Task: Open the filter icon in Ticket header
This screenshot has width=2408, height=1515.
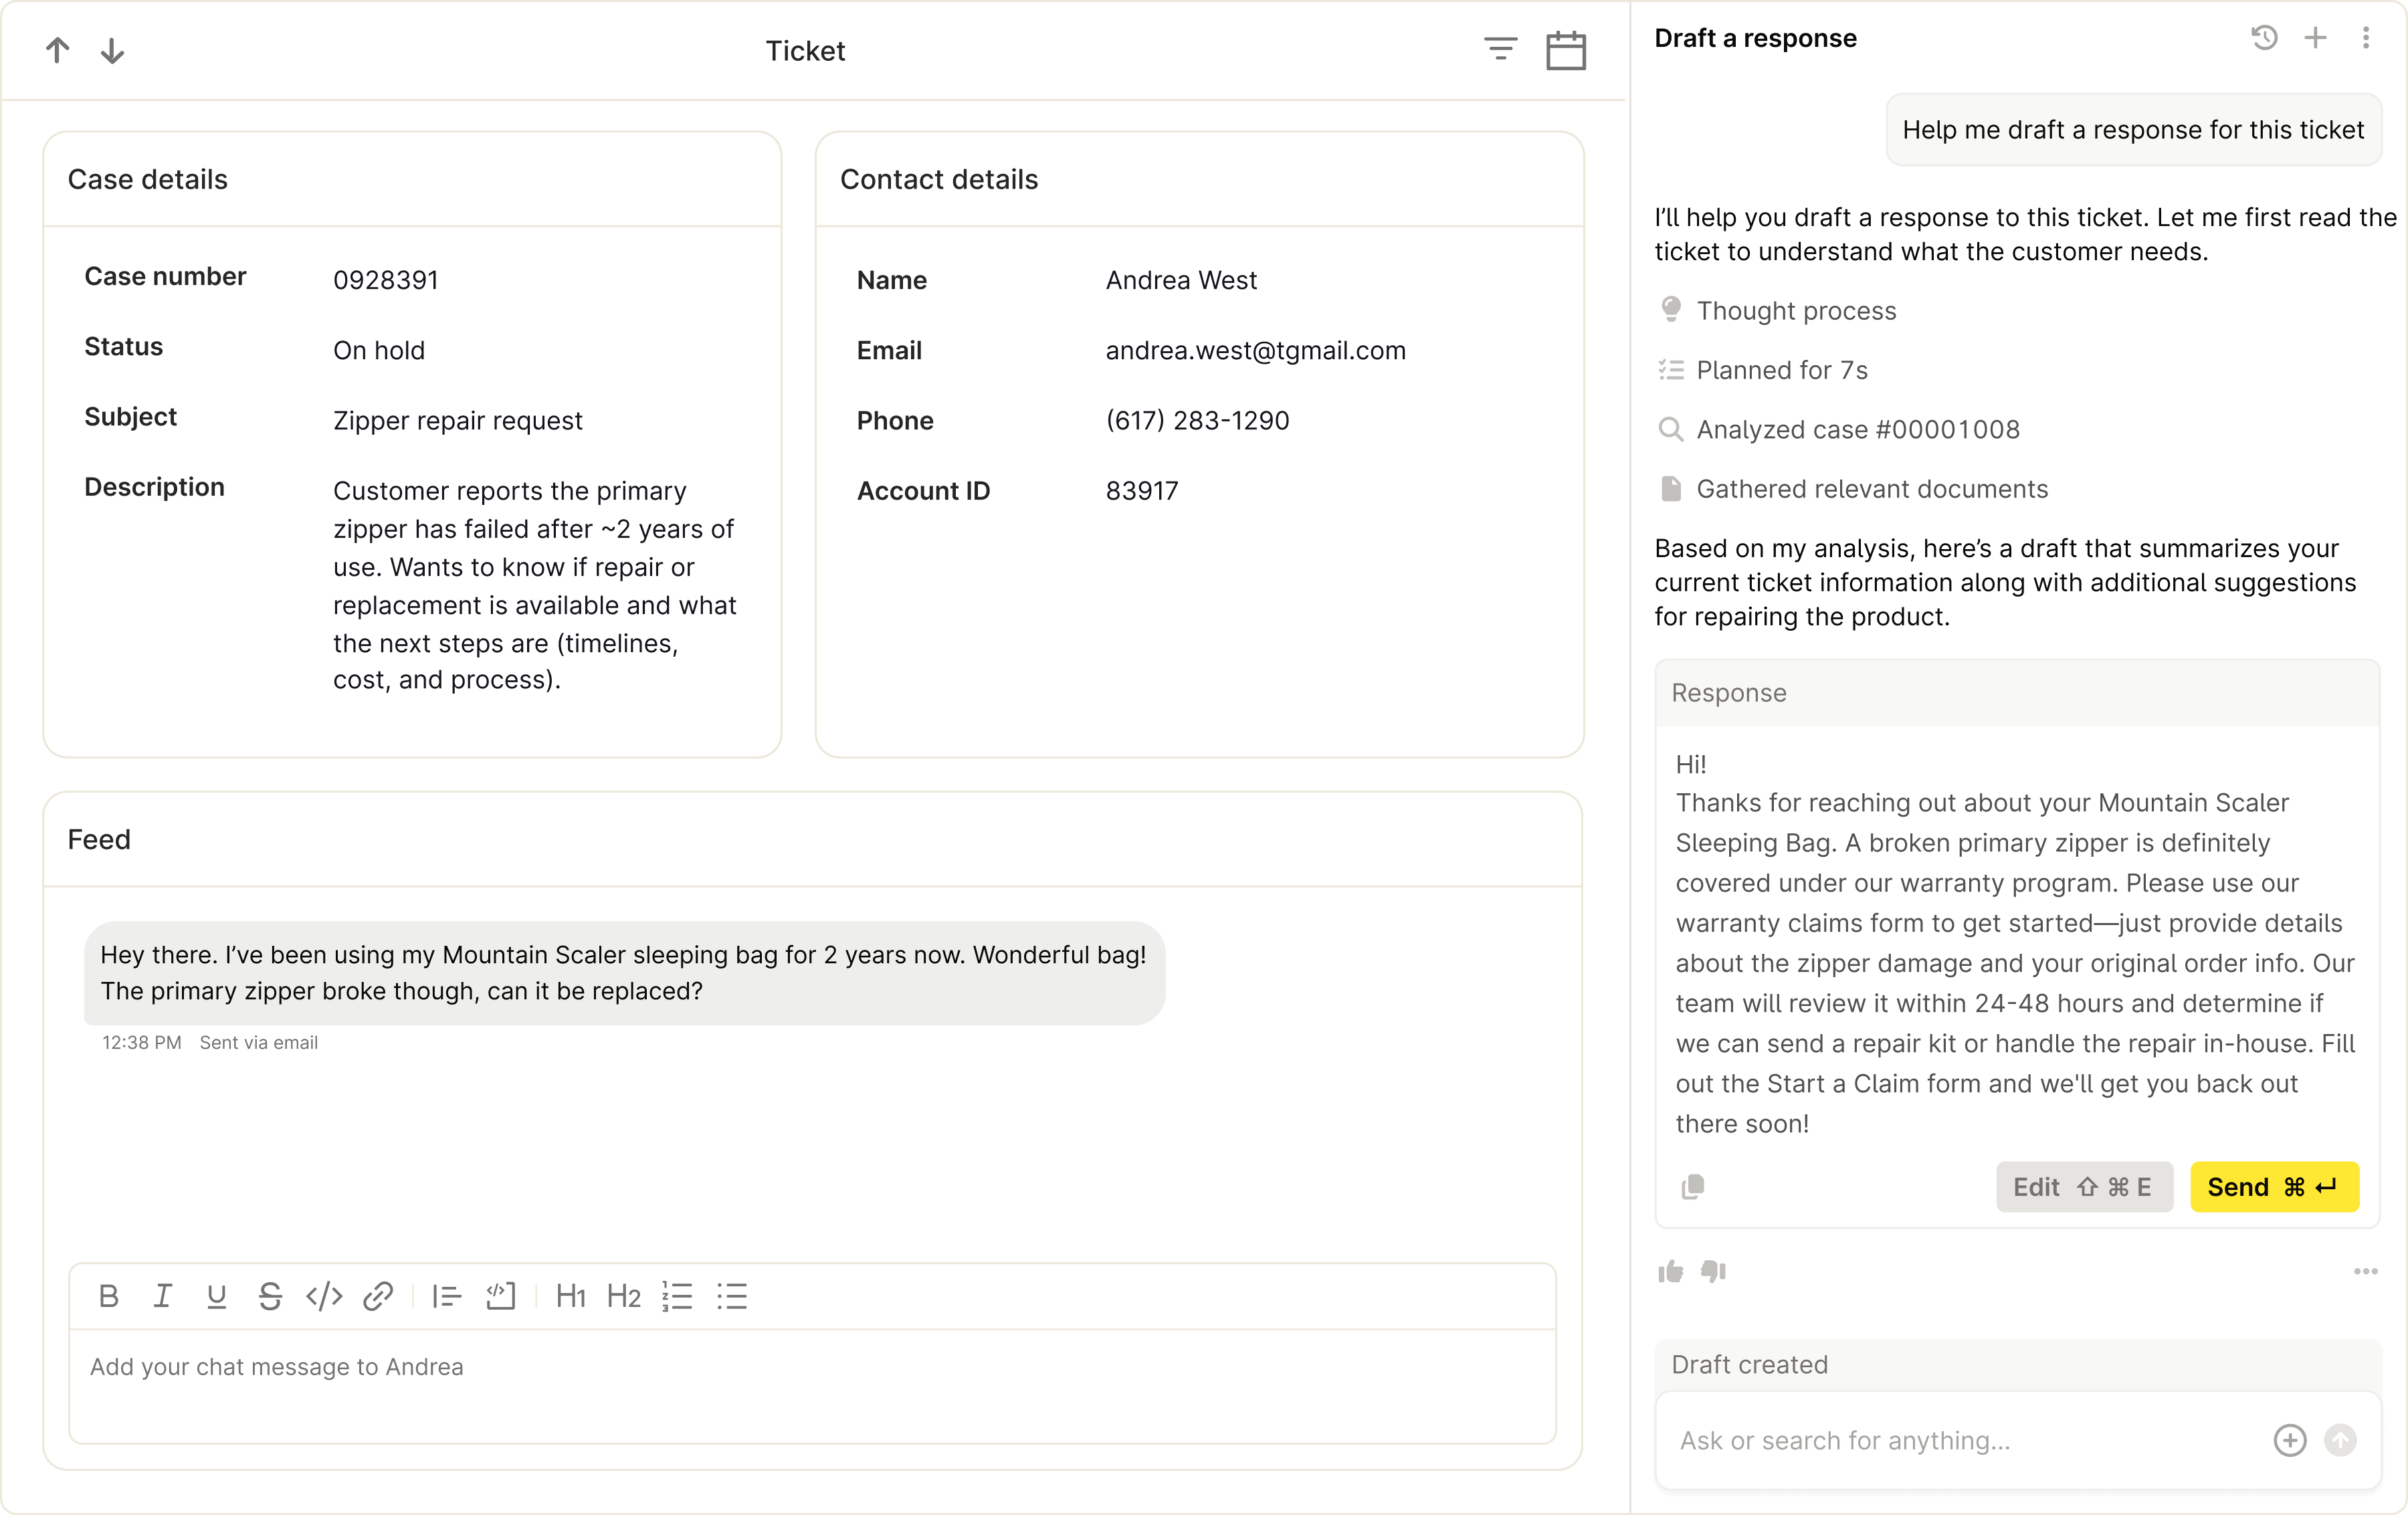Action: 1500,48
